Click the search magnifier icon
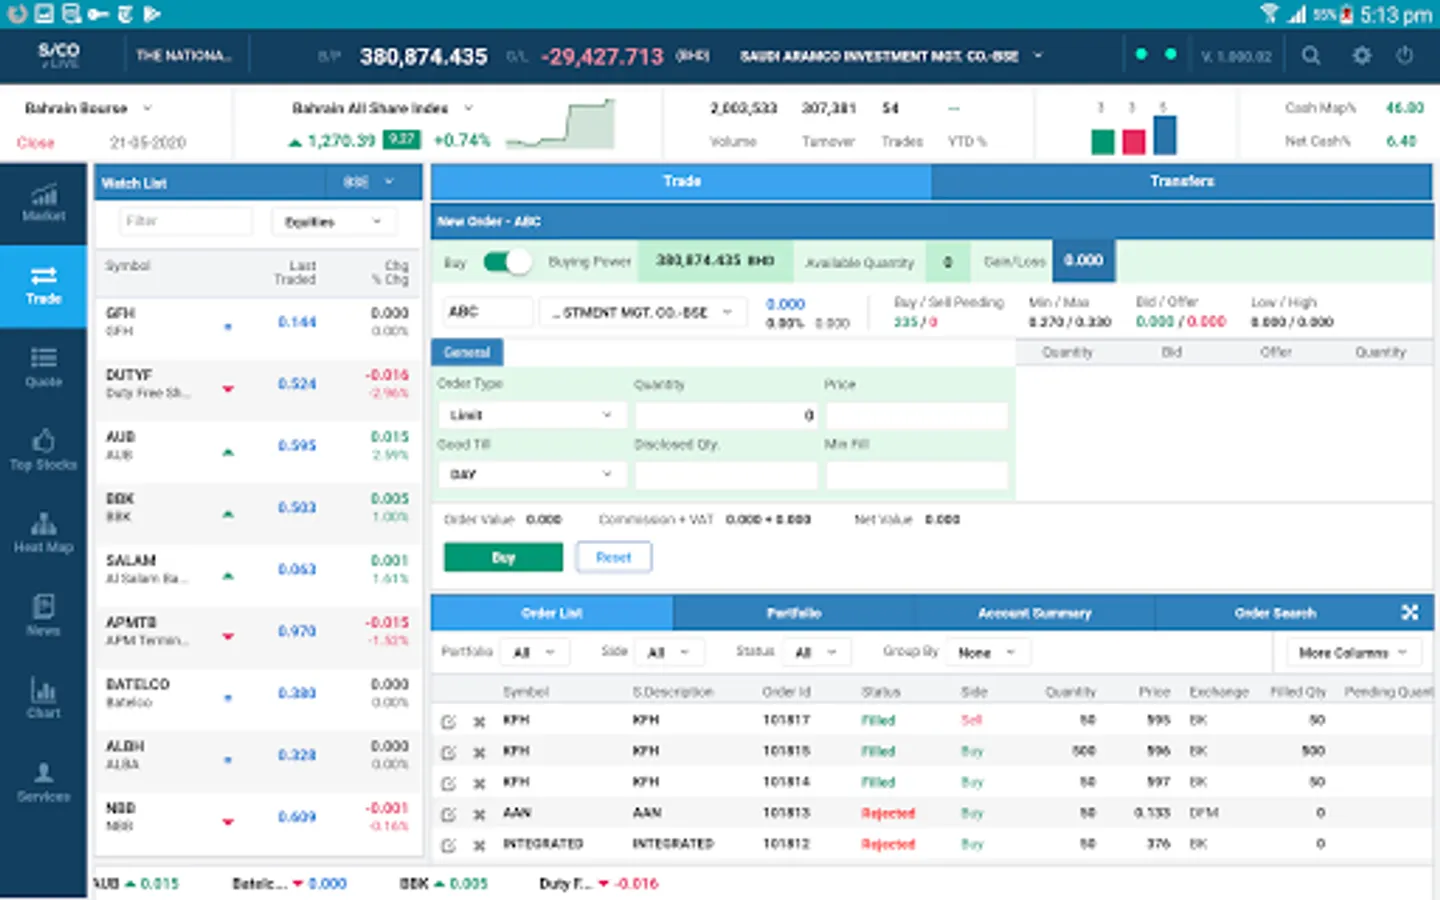 coord(1311,56)
